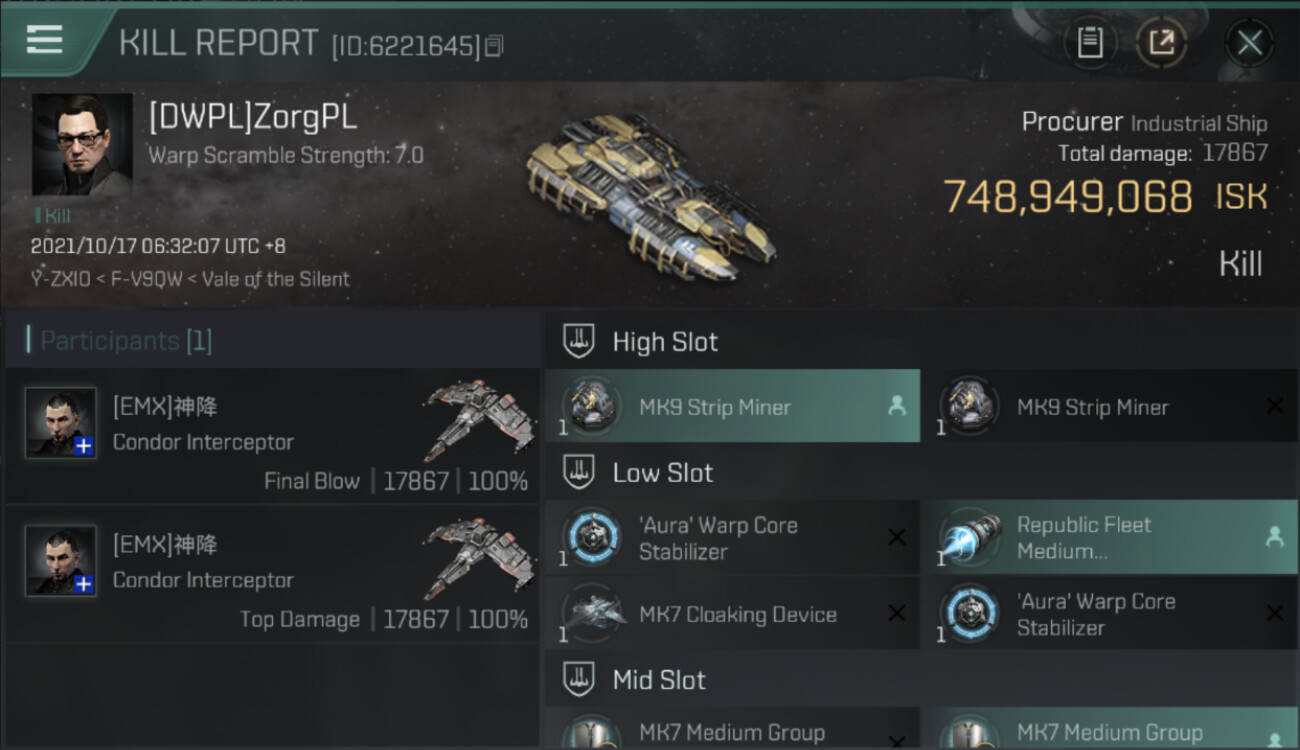The width and height of the screenshot is (1300, 750).
Task: Select the first 'Aura' Warp Core Stabilizer
Action: (733, 537)
